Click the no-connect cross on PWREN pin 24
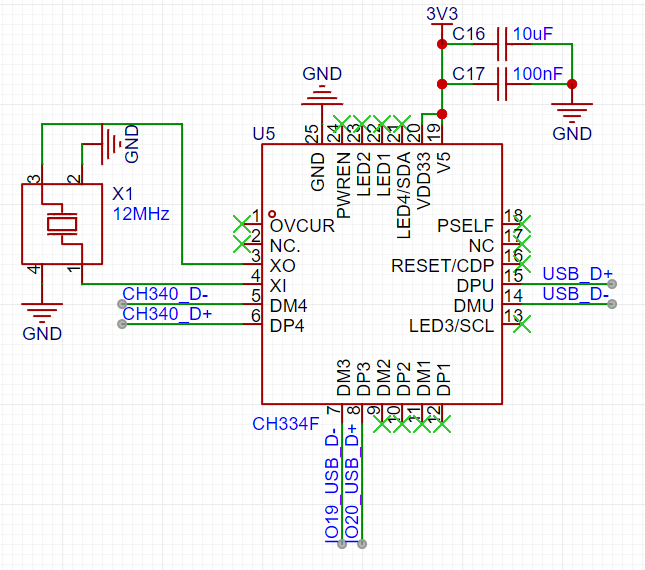This screenshot has height=570, width=645. [x=342, y=124]
